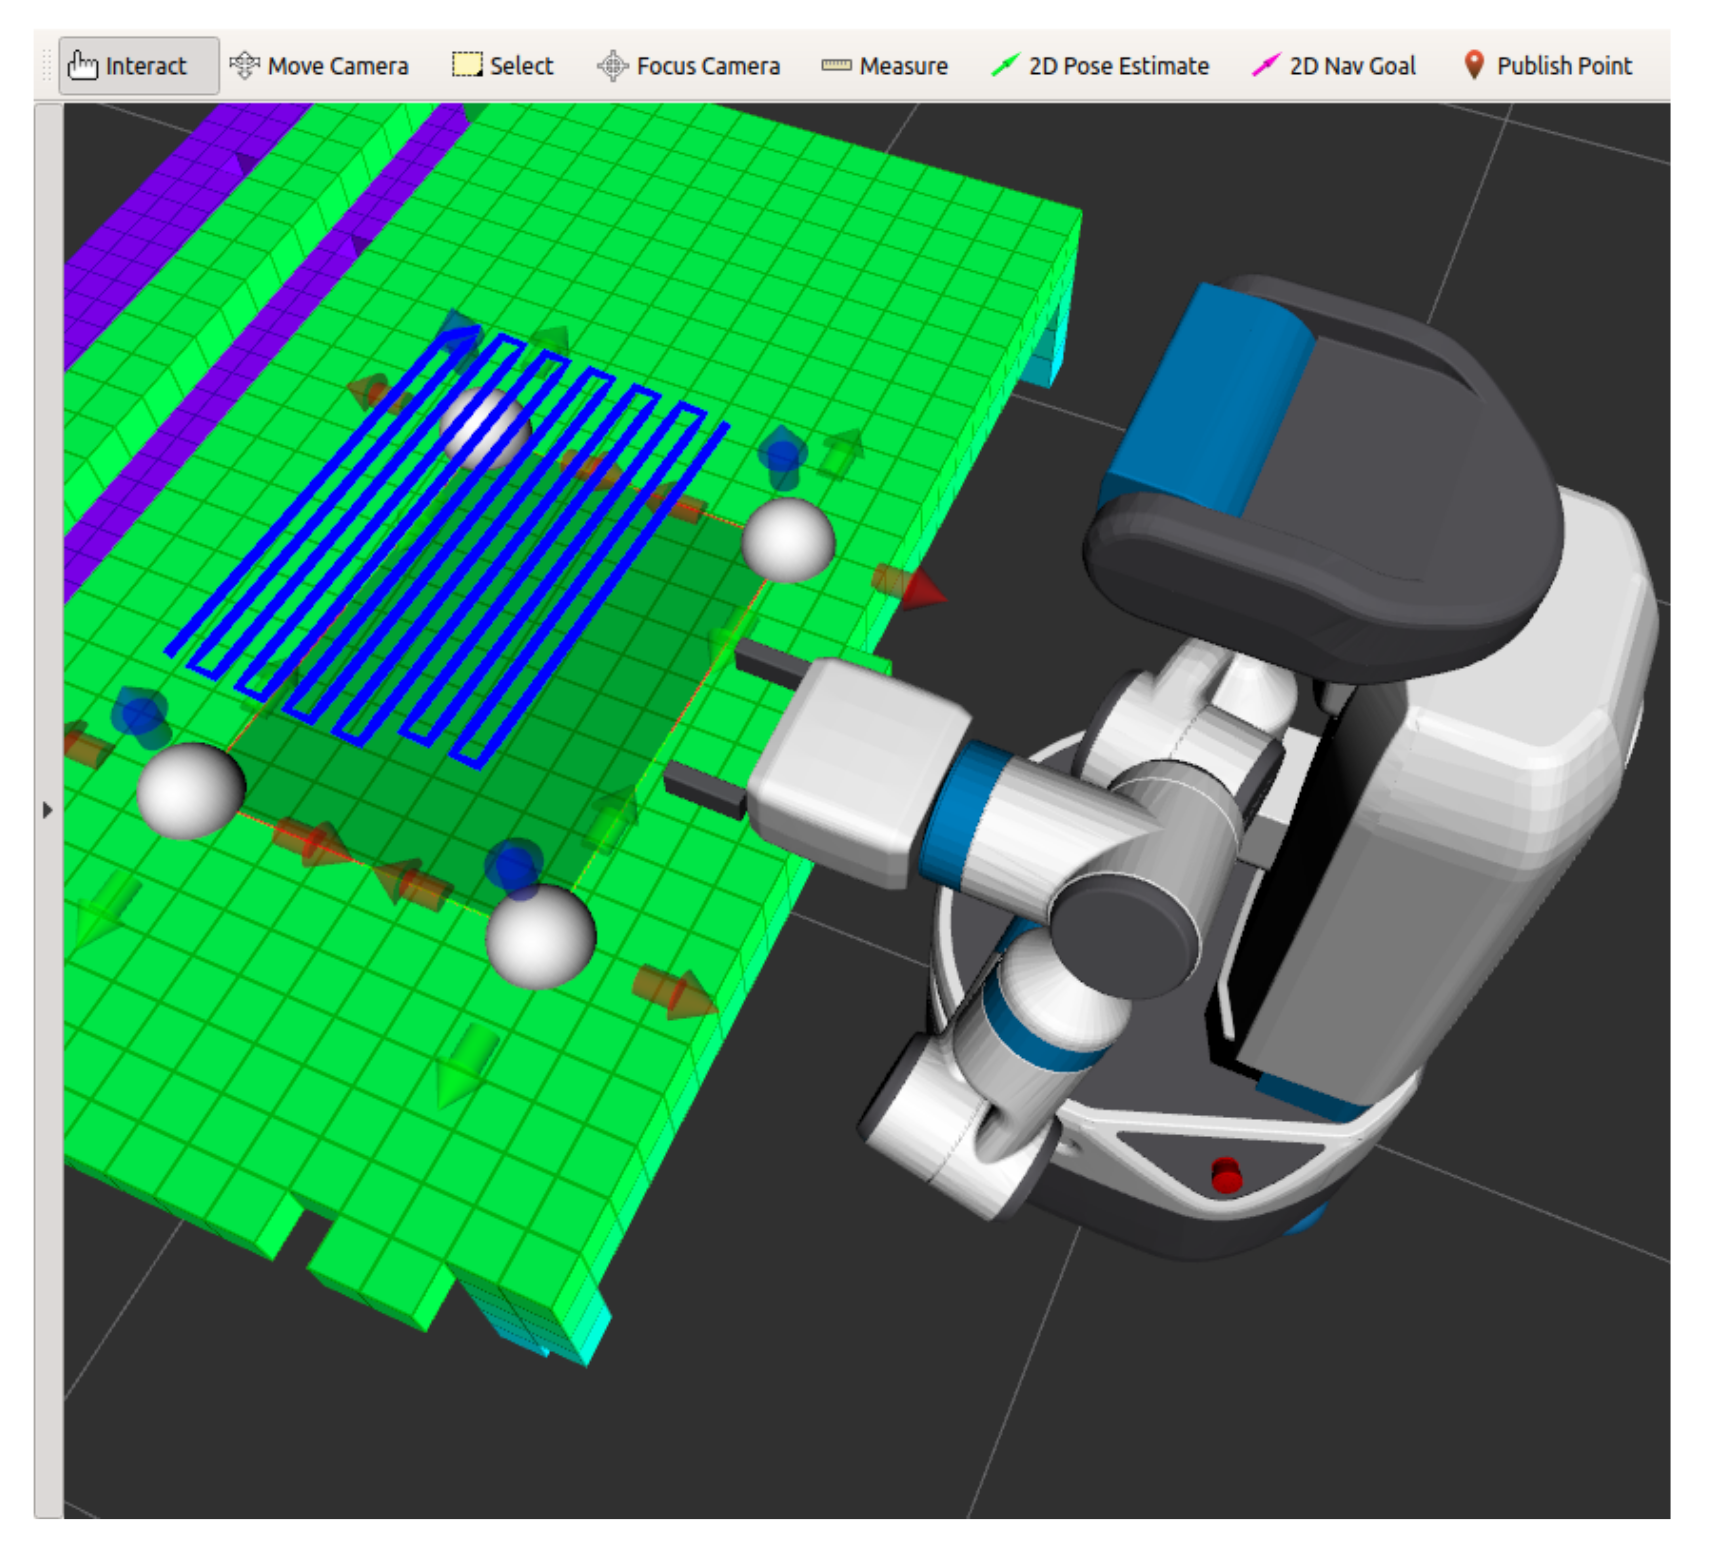Image resolution: width=1711 pixels, height=1551 pixels.
Task: Activate the Interact tool hand icon
Action: click(x=82, y=66)
